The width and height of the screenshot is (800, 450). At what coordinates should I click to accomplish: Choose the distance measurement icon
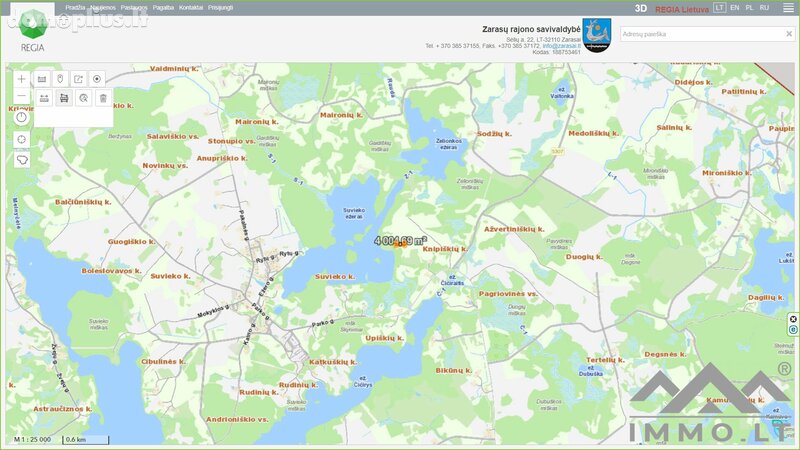(44, 98)
